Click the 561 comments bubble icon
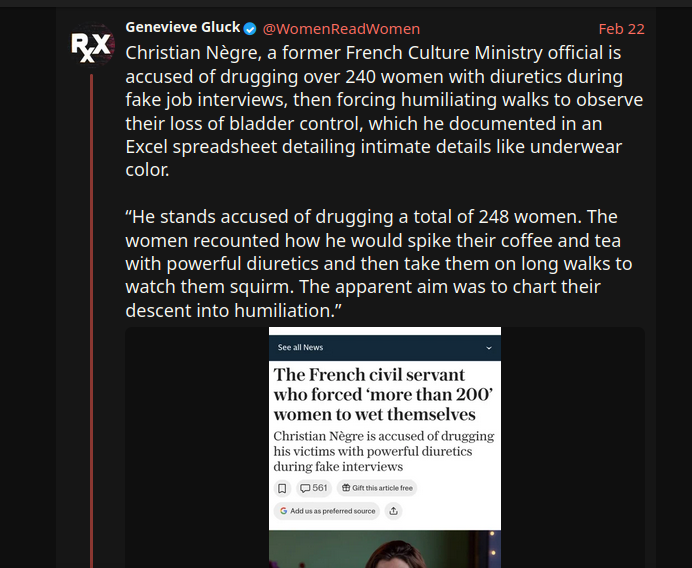 click(305, 488)
